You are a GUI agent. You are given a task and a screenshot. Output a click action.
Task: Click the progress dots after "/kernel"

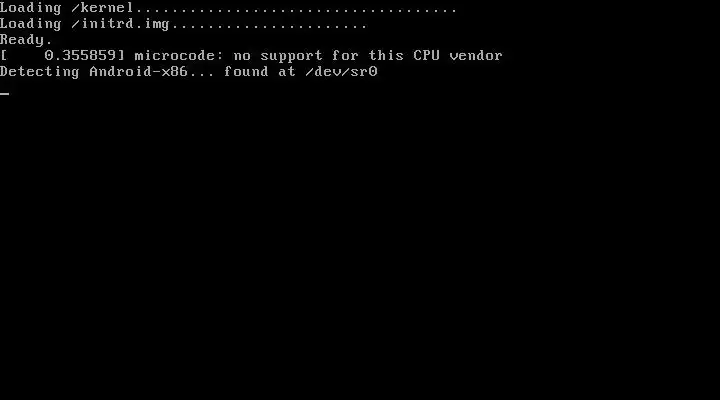(296, 11)
